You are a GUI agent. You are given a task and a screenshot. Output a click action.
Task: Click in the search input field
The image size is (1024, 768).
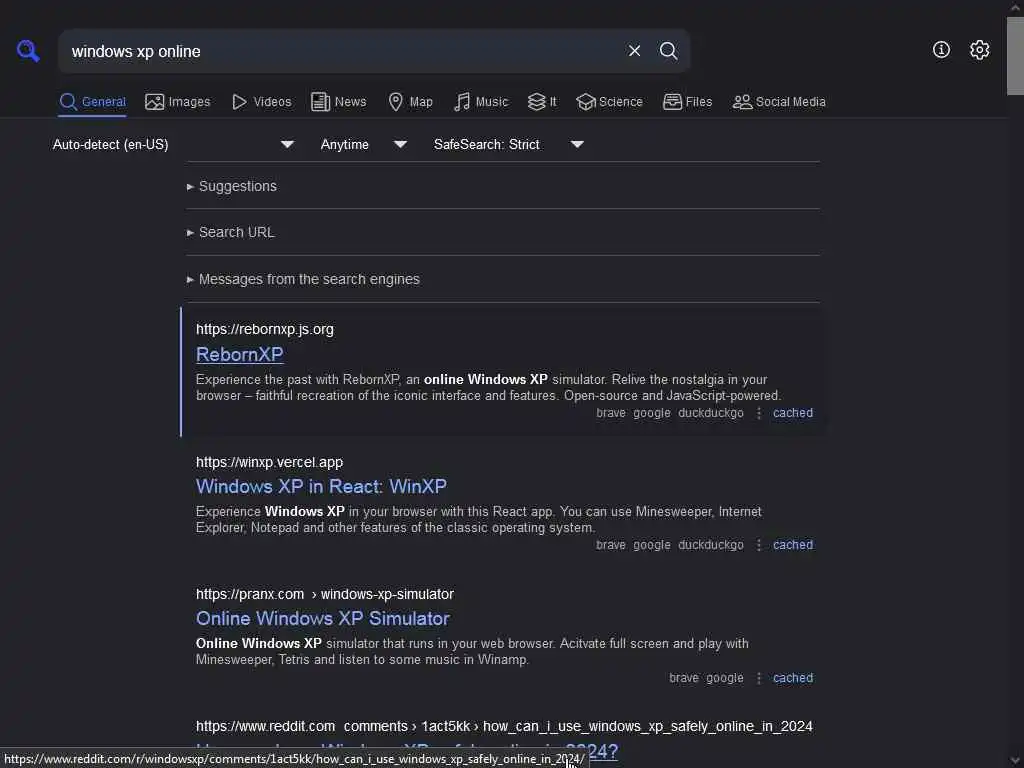pyautogui.click(x=343, y=51)
